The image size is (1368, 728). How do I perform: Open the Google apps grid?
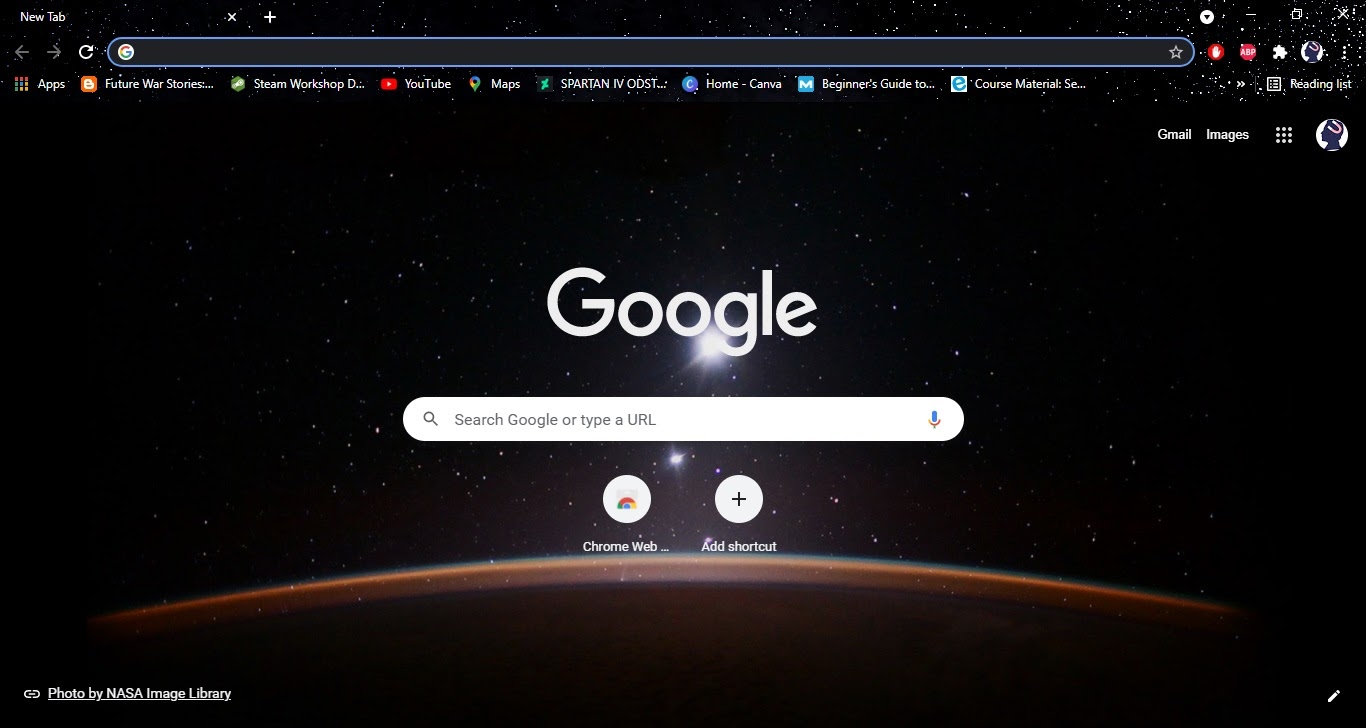(x=1284, y=134)
